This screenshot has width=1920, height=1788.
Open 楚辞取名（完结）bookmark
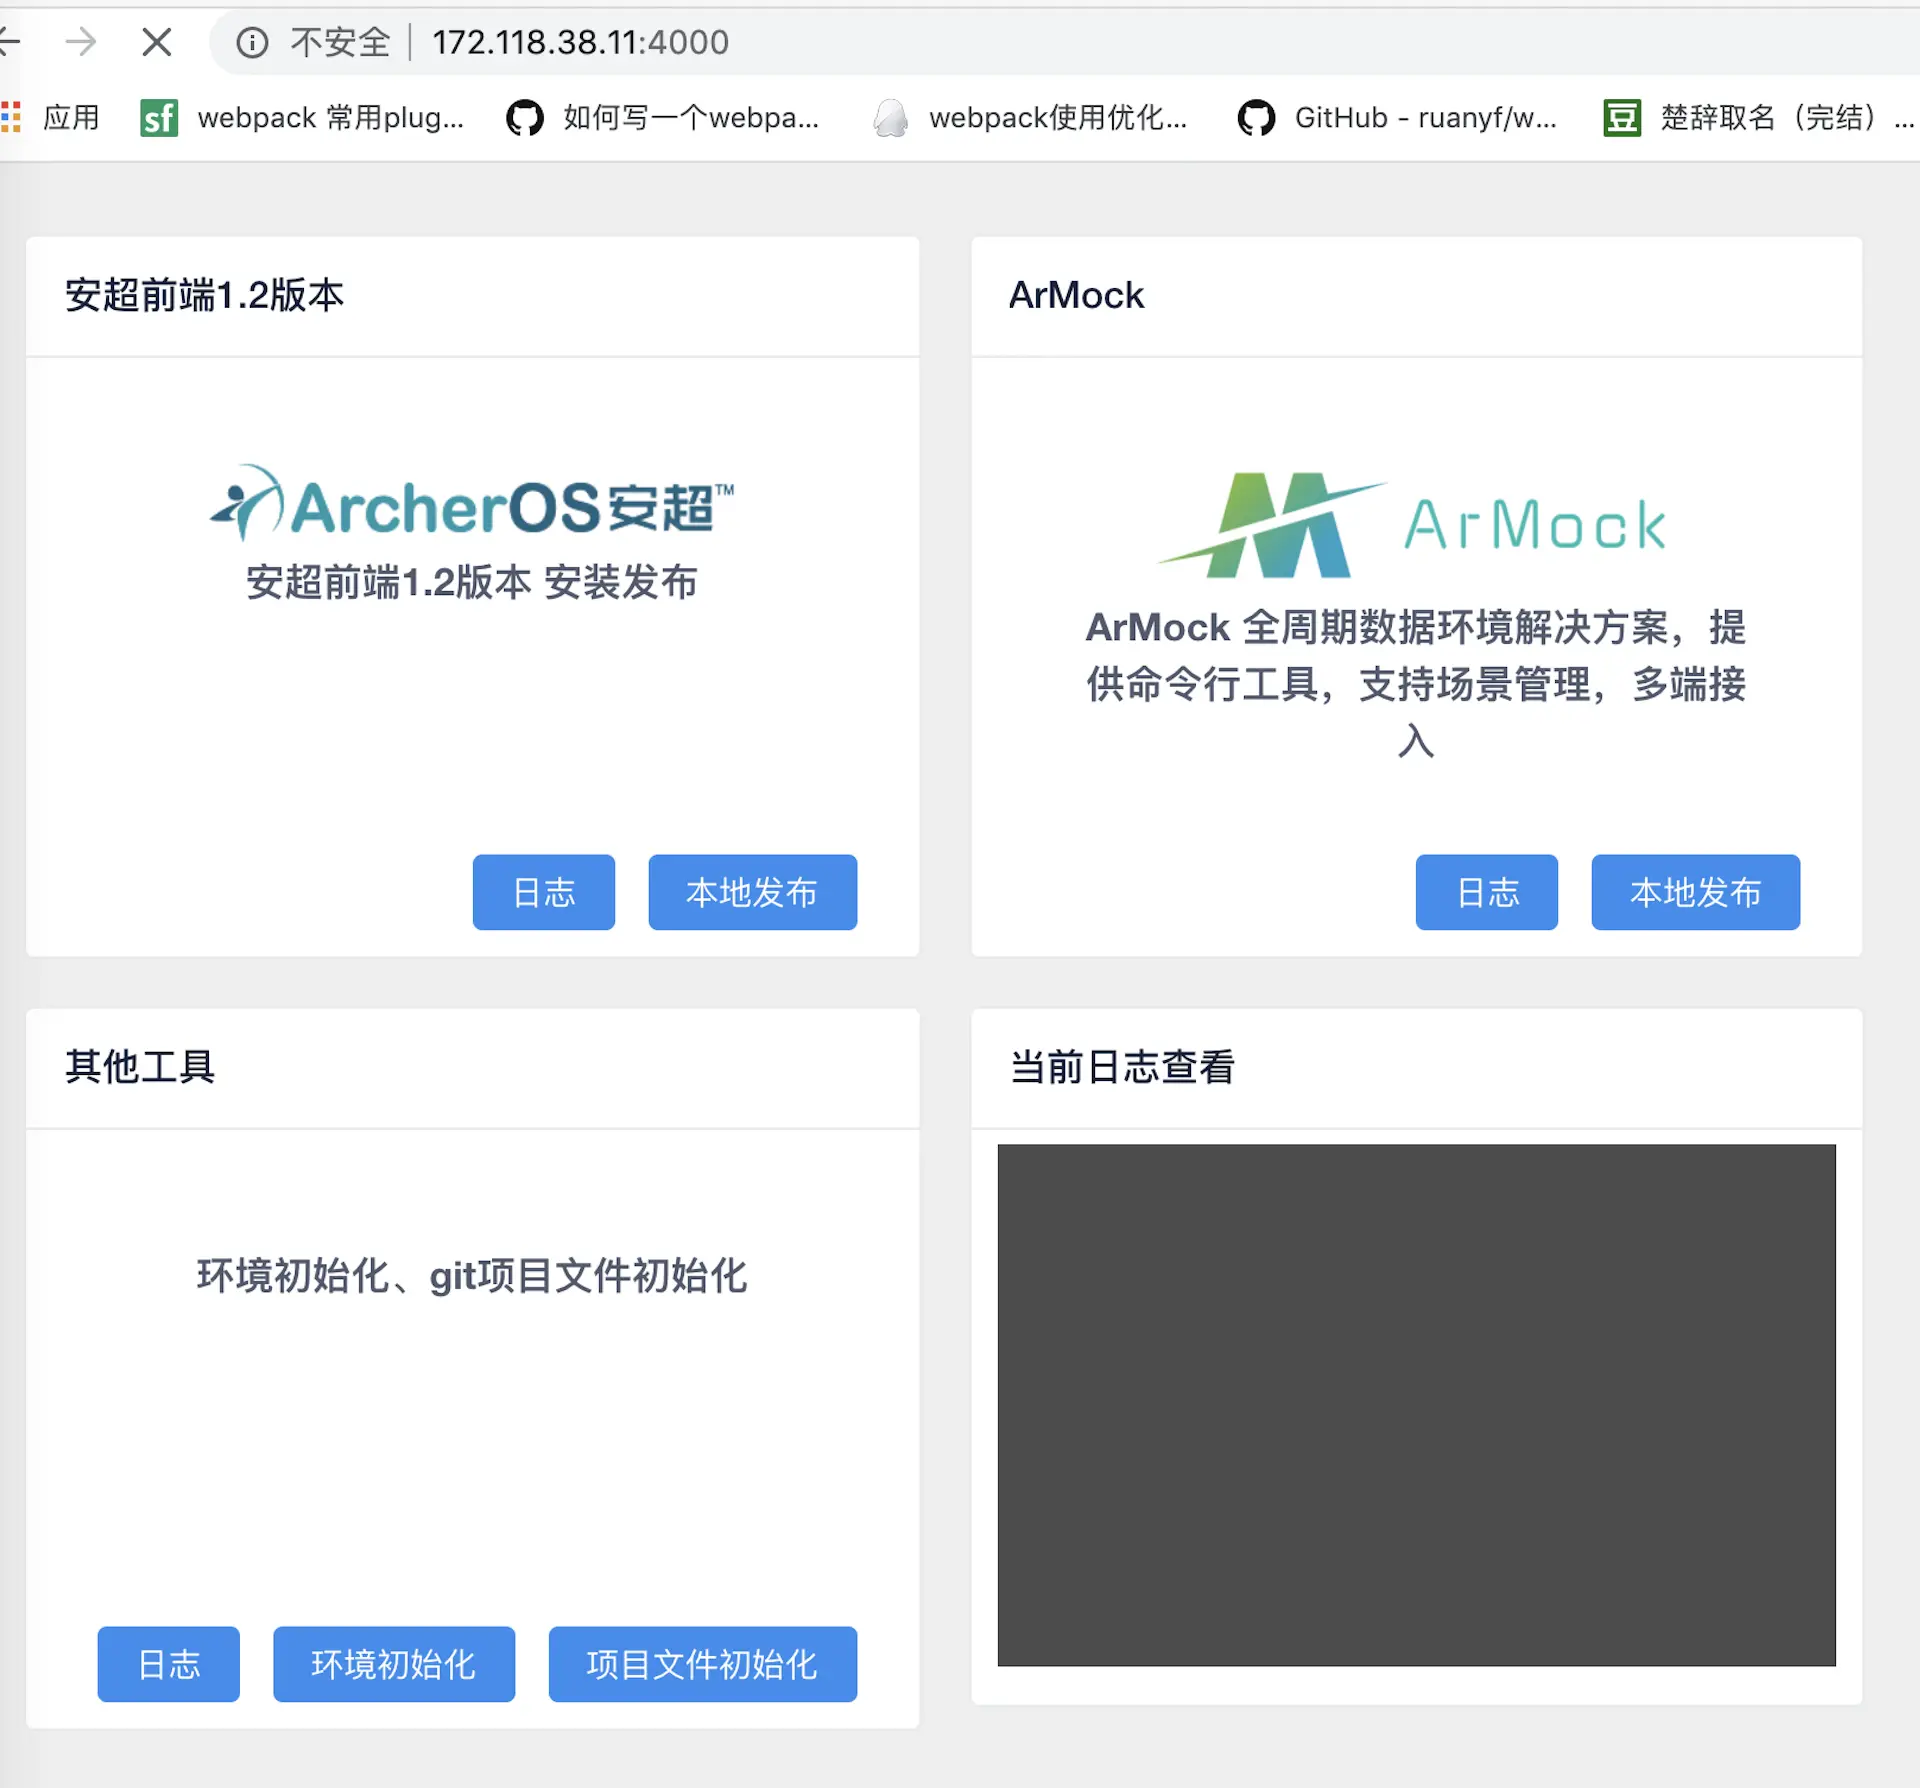point(1755,118)
